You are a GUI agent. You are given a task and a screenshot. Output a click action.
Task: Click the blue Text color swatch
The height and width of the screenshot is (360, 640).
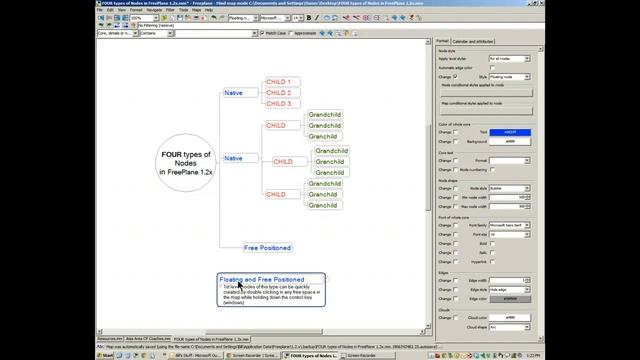tap(510, 132)
